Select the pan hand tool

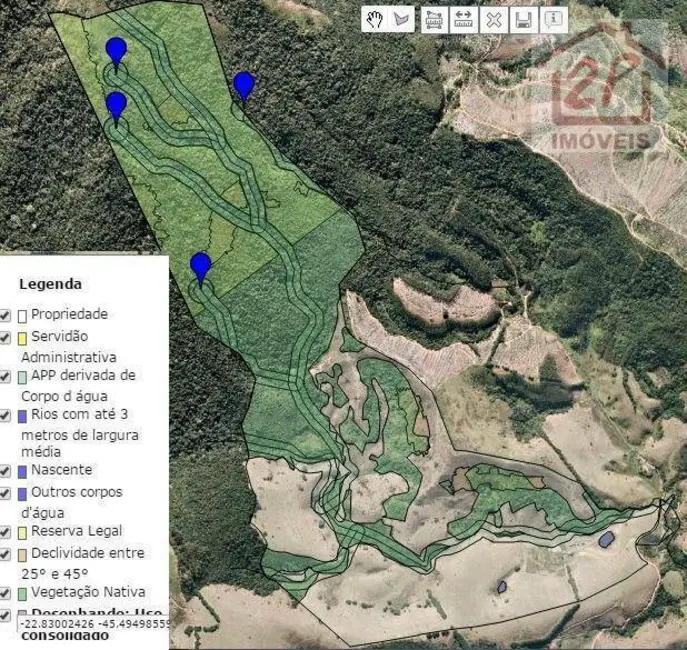(374, 18)
